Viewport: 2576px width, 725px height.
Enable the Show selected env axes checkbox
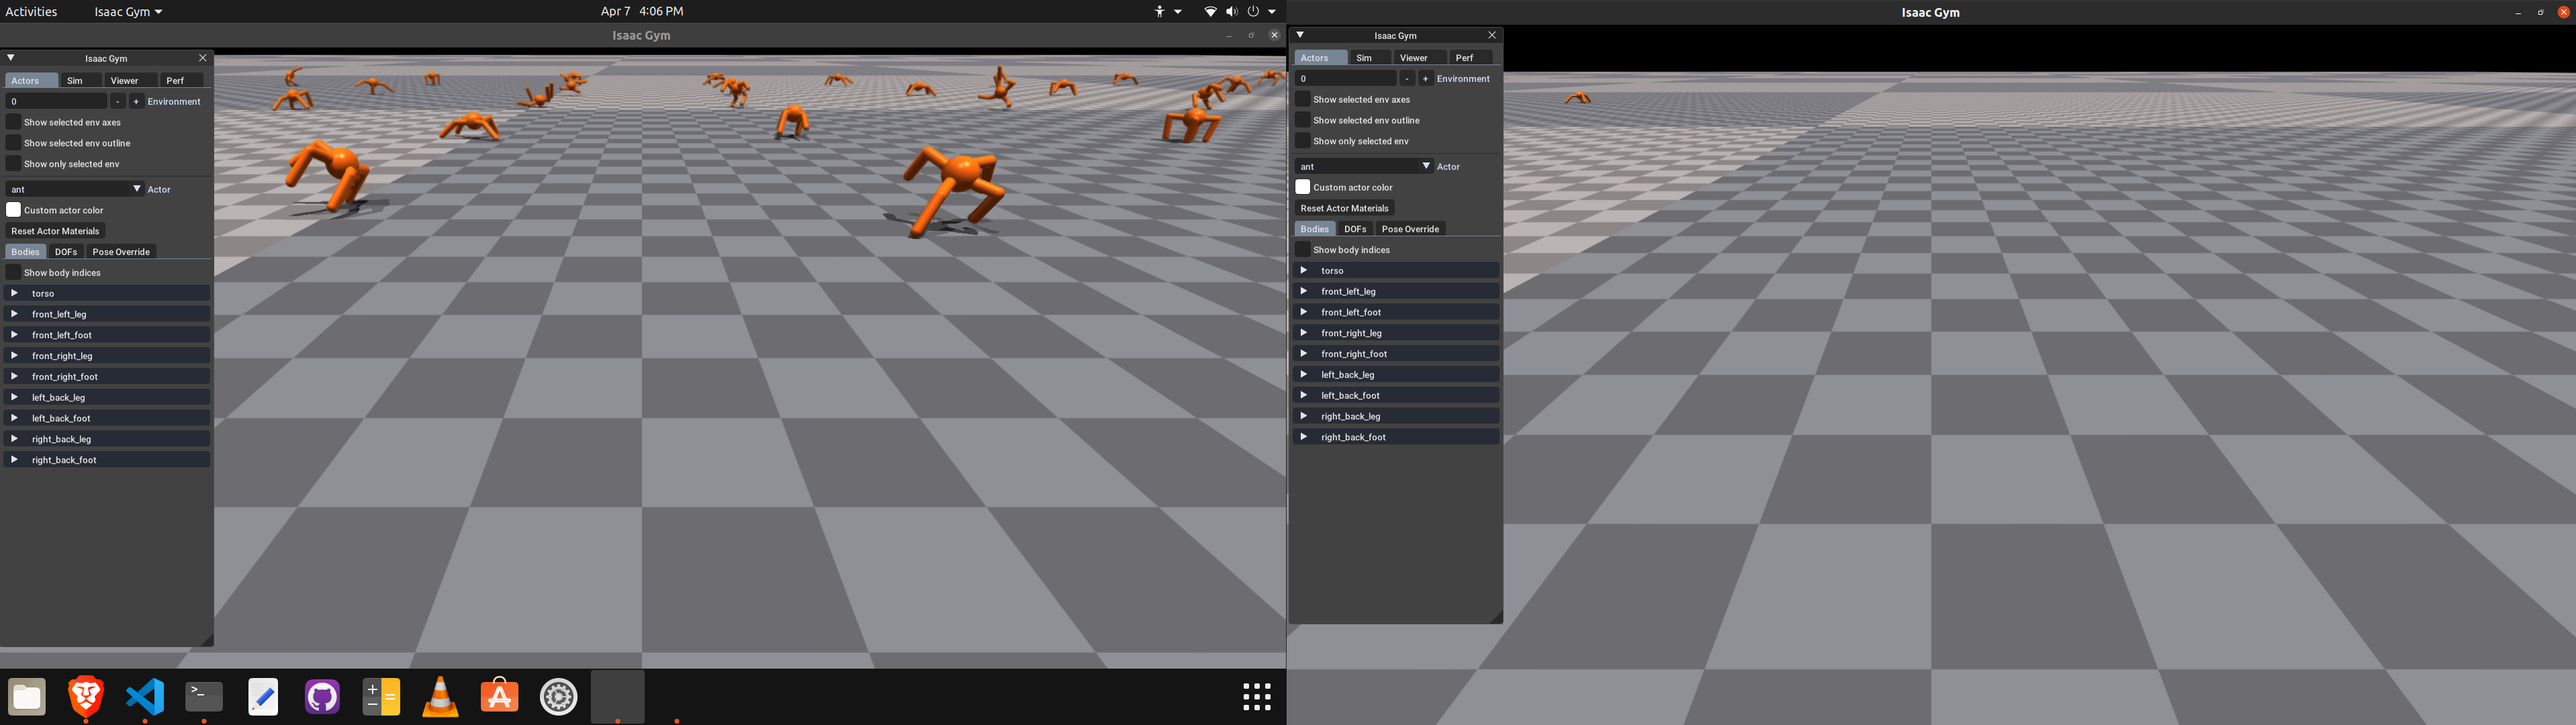pyautogui.click(x=14, y=121)
